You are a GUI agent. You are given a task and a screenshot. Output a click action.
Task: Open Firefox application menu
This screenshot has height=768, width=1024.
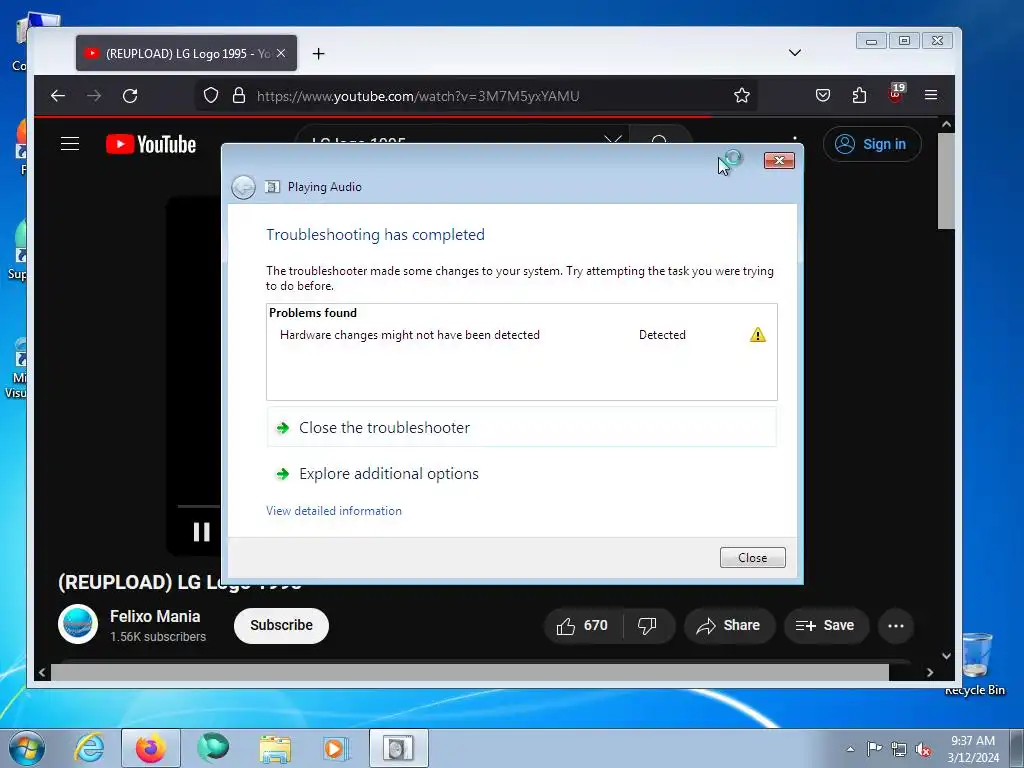931,95
